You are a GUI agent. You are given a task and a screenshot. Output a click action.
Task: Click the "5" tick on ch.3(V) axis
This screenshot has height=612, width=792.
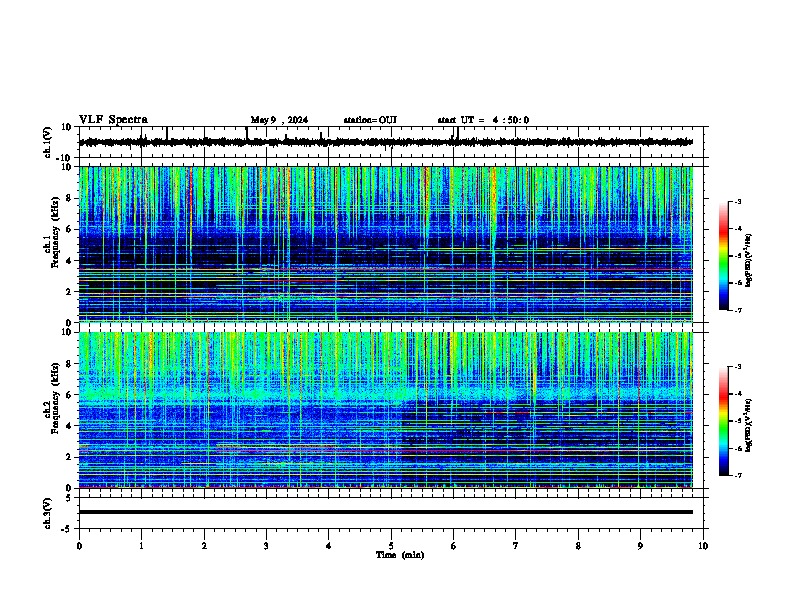pyautogui.click(x=70, y=498)
